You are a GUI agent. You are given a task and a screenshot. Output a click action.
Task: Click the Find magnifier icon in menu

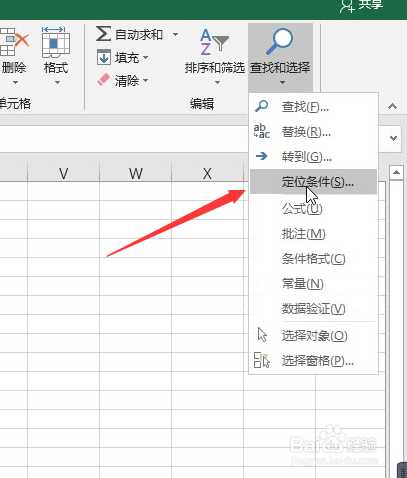tap(261, 106)
